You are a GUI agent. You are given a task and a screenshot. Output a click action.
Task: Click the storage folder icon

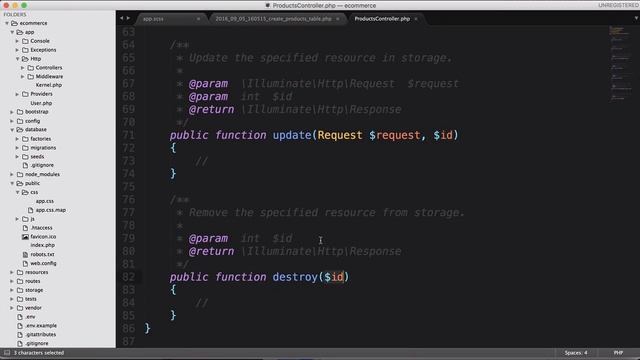(20, 290)
